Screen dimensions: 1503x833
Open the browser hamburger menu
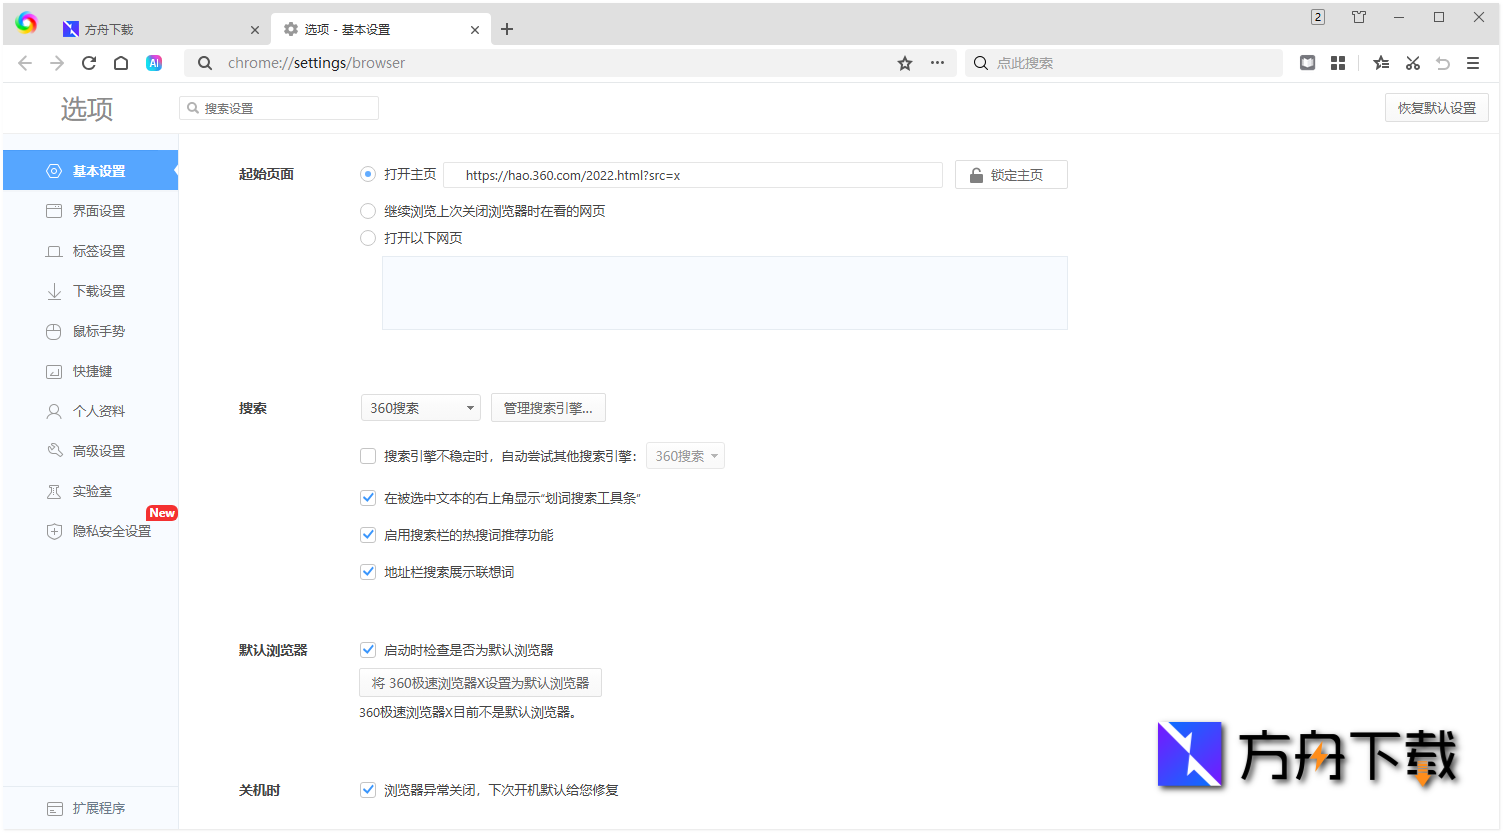pos(1473,62)
